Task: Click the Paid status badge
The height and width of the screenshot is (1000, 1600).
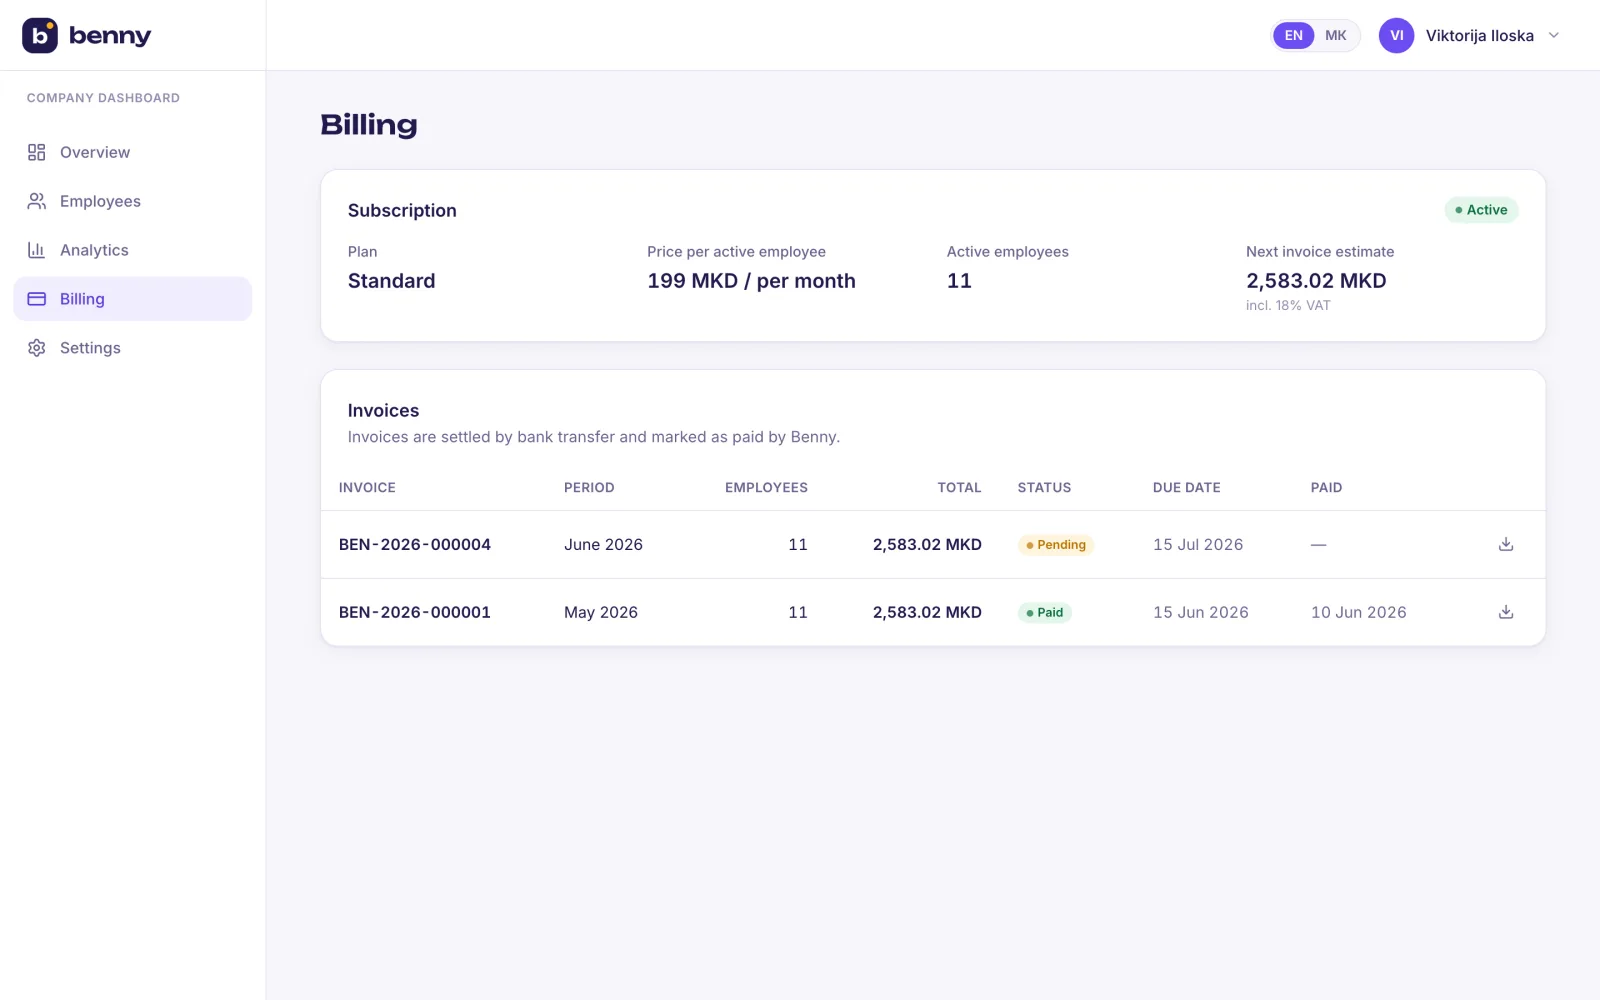Action: point(1044,613)
